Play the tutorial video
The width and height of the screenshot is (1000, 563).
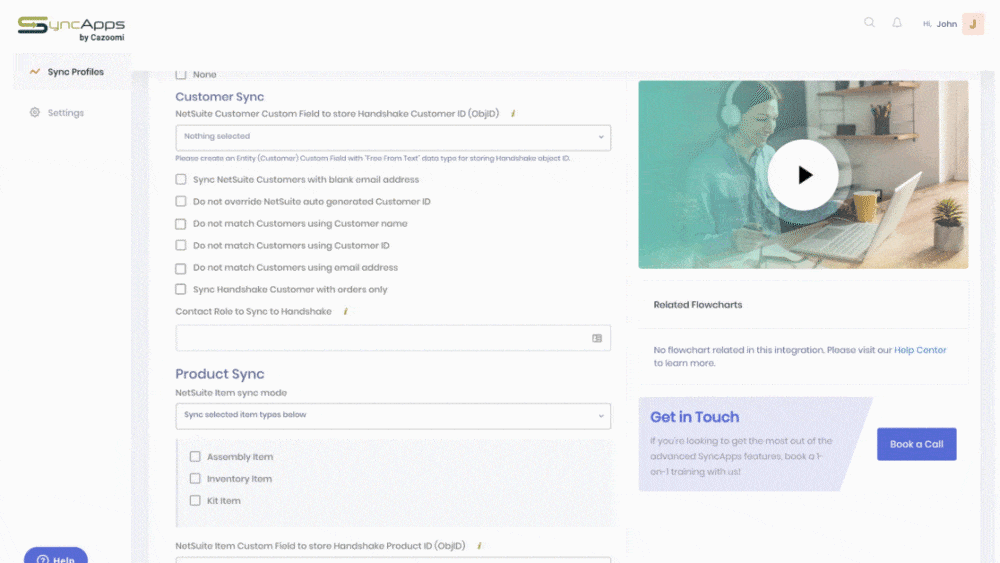coord(803,175)
